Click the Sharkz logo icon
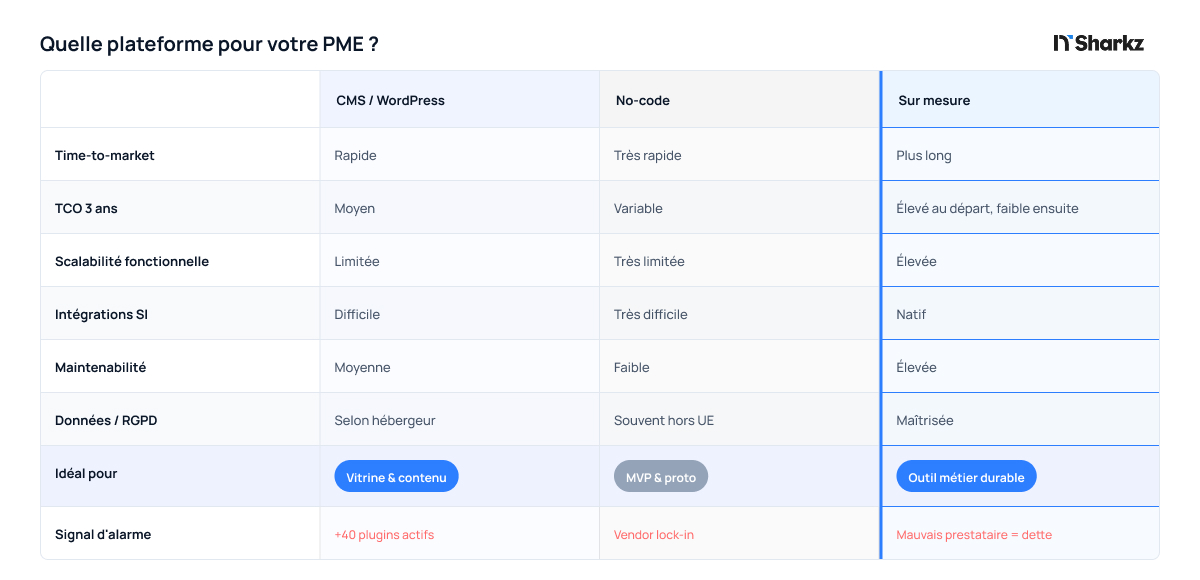Screen dimensions: 1200x580 (1063, 43)
